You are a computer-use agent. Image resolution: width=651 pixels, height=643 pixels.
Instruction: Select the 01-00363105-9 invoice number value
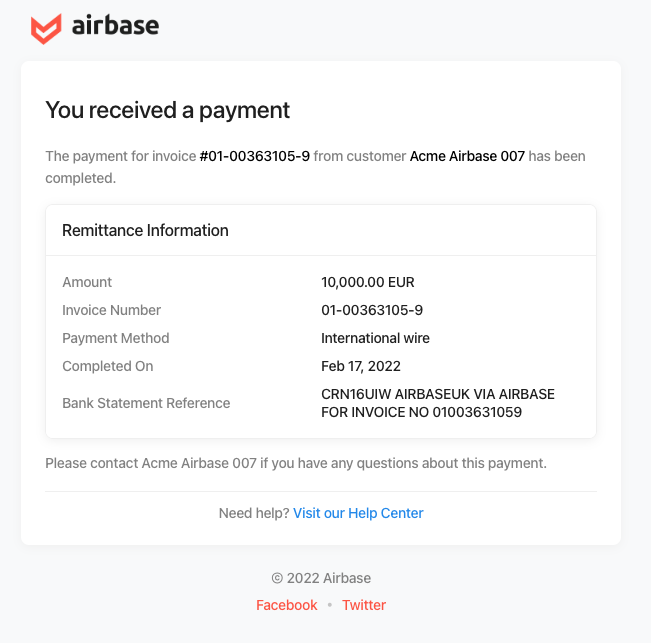tap(372, 310)
